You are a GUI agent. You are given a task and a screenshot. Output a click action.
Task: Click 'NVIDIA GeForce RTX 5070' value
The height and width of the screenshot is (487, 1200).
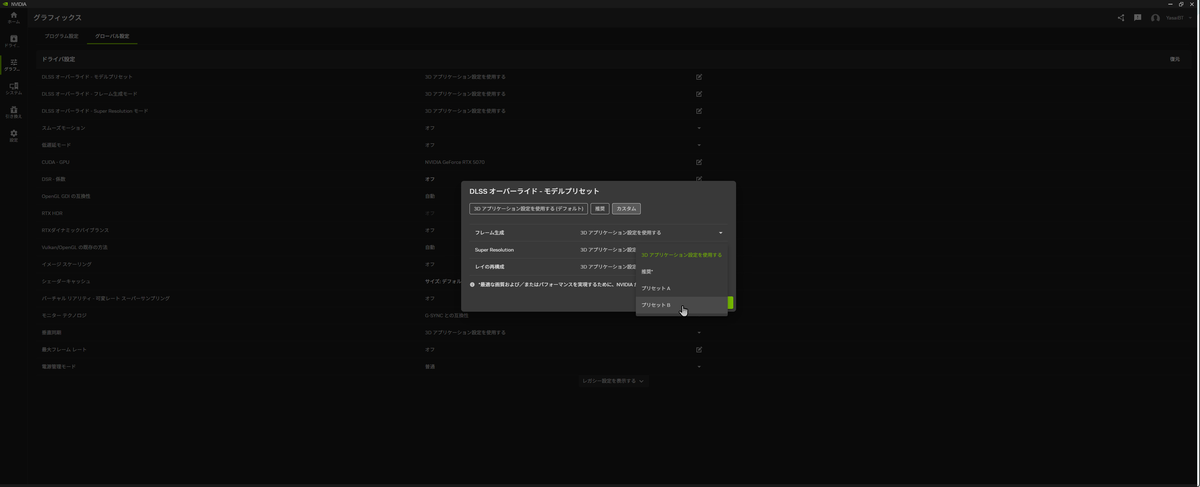point(454,162)
